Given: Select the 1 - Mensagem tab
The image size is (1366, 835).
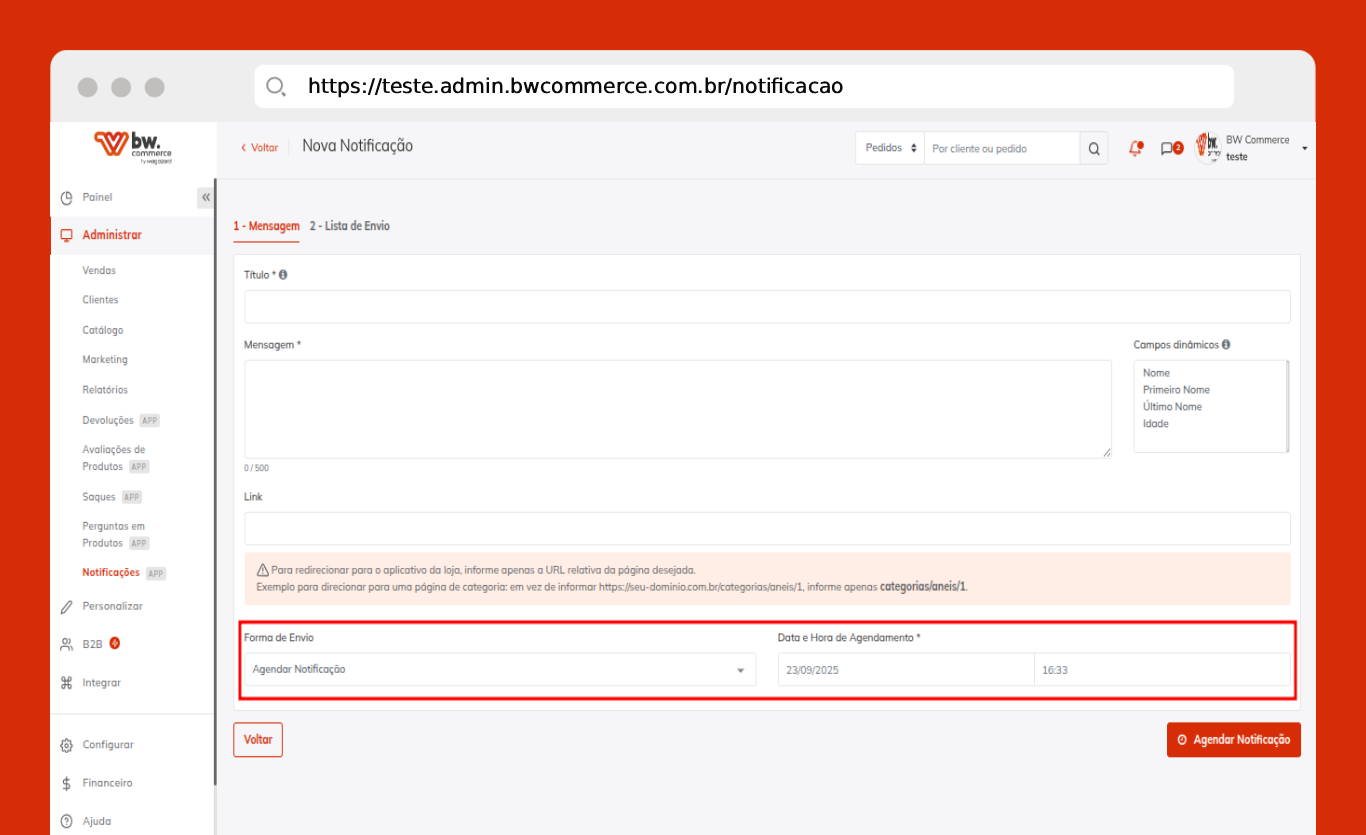Looking at the screenshot, I should point(266,226).
